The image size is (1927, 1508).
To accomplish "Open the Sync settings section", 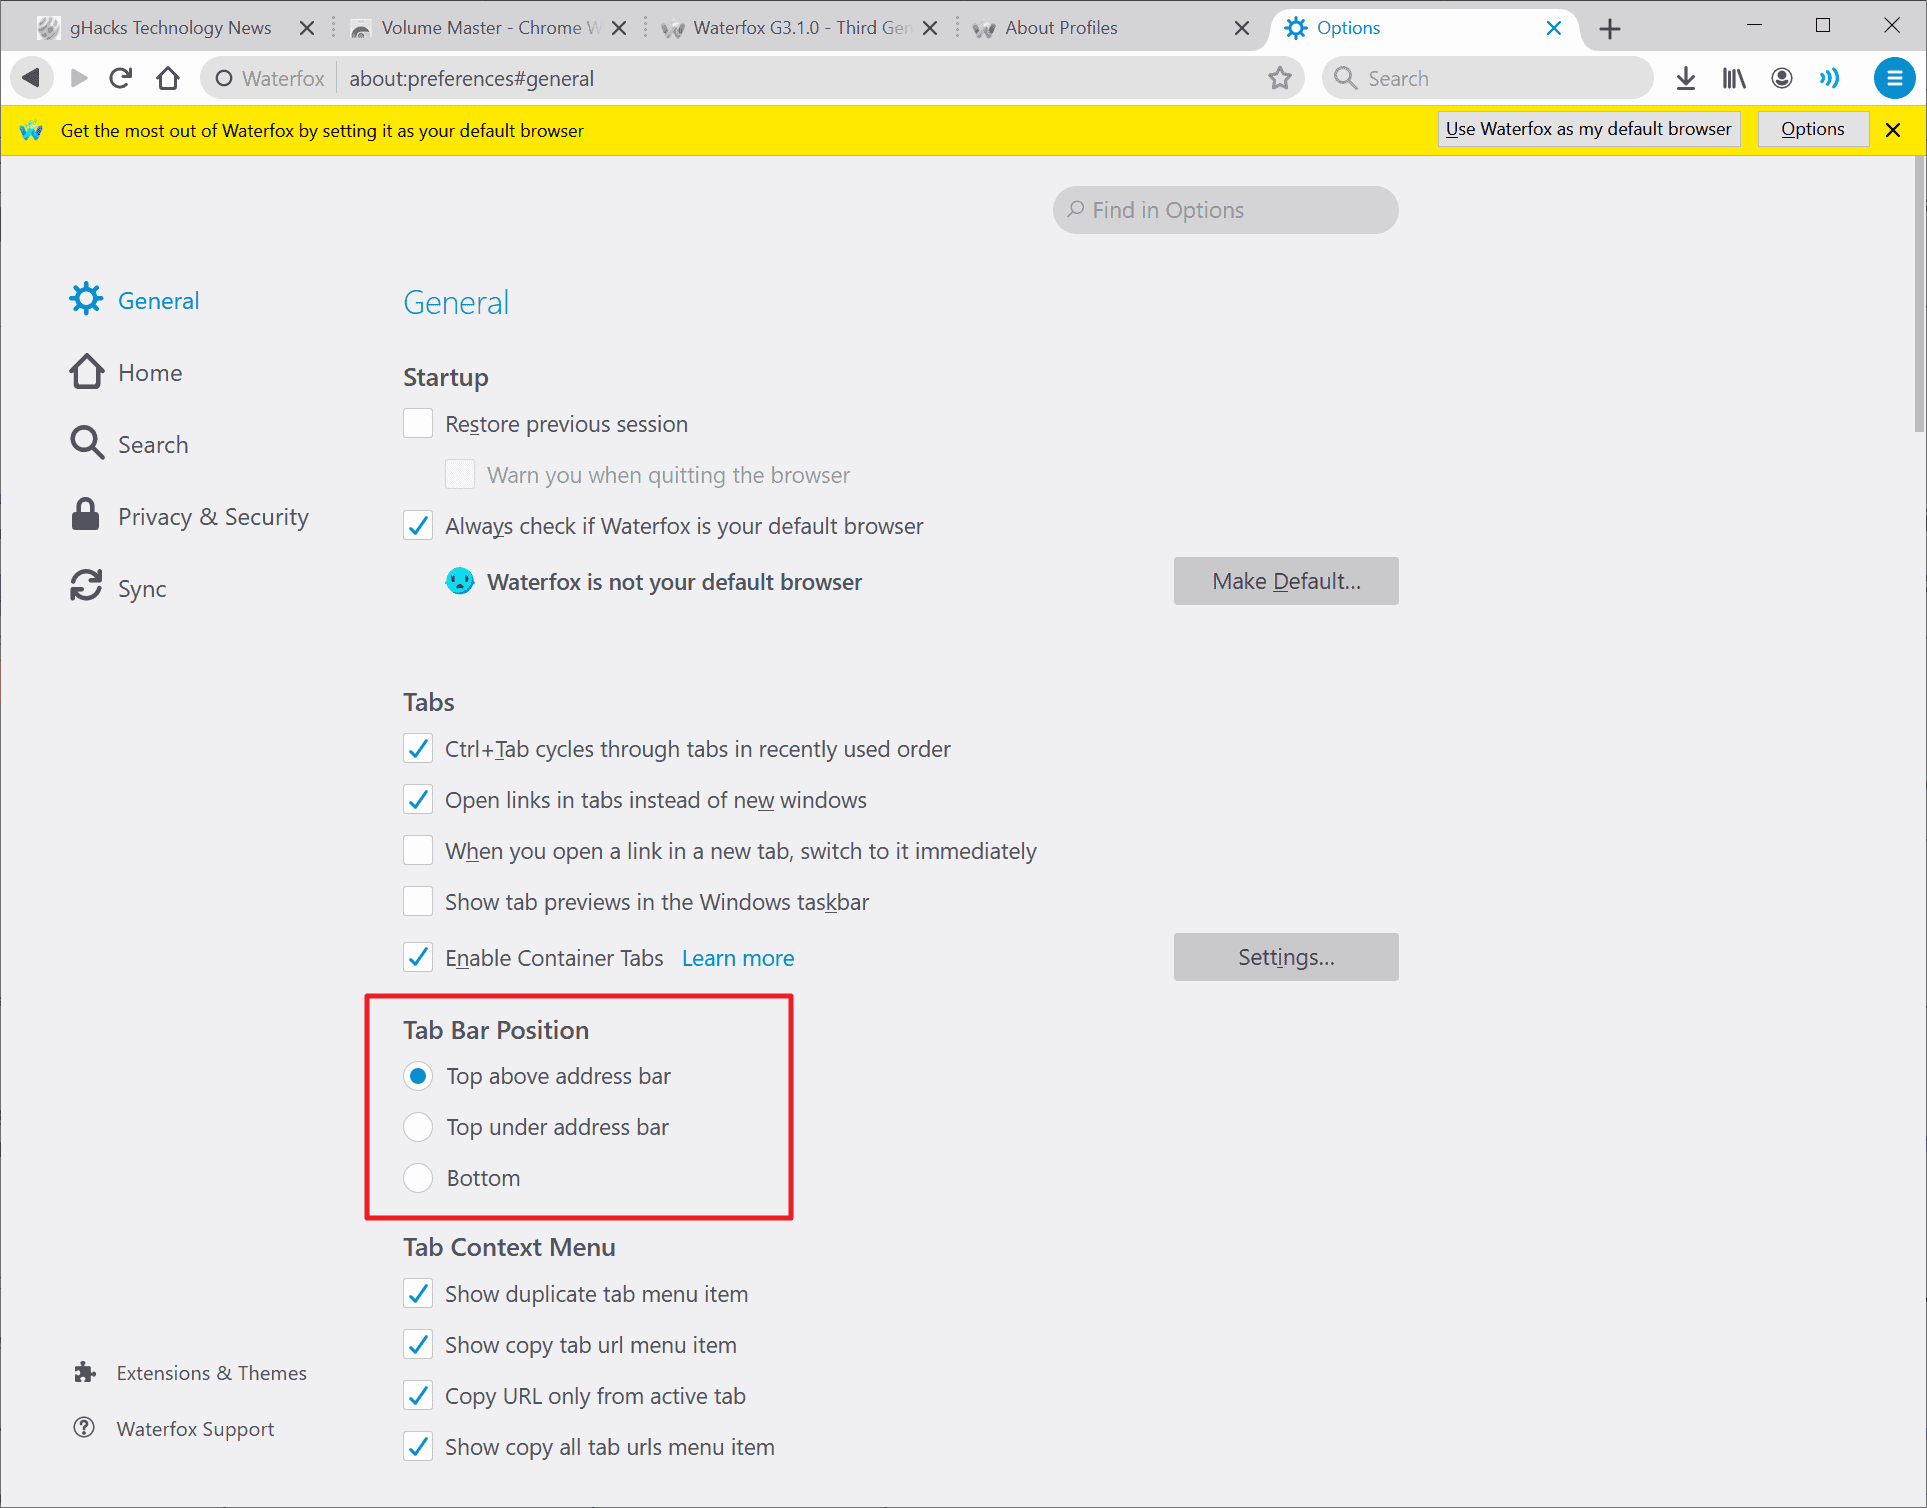I will click(x=142, y=588).
